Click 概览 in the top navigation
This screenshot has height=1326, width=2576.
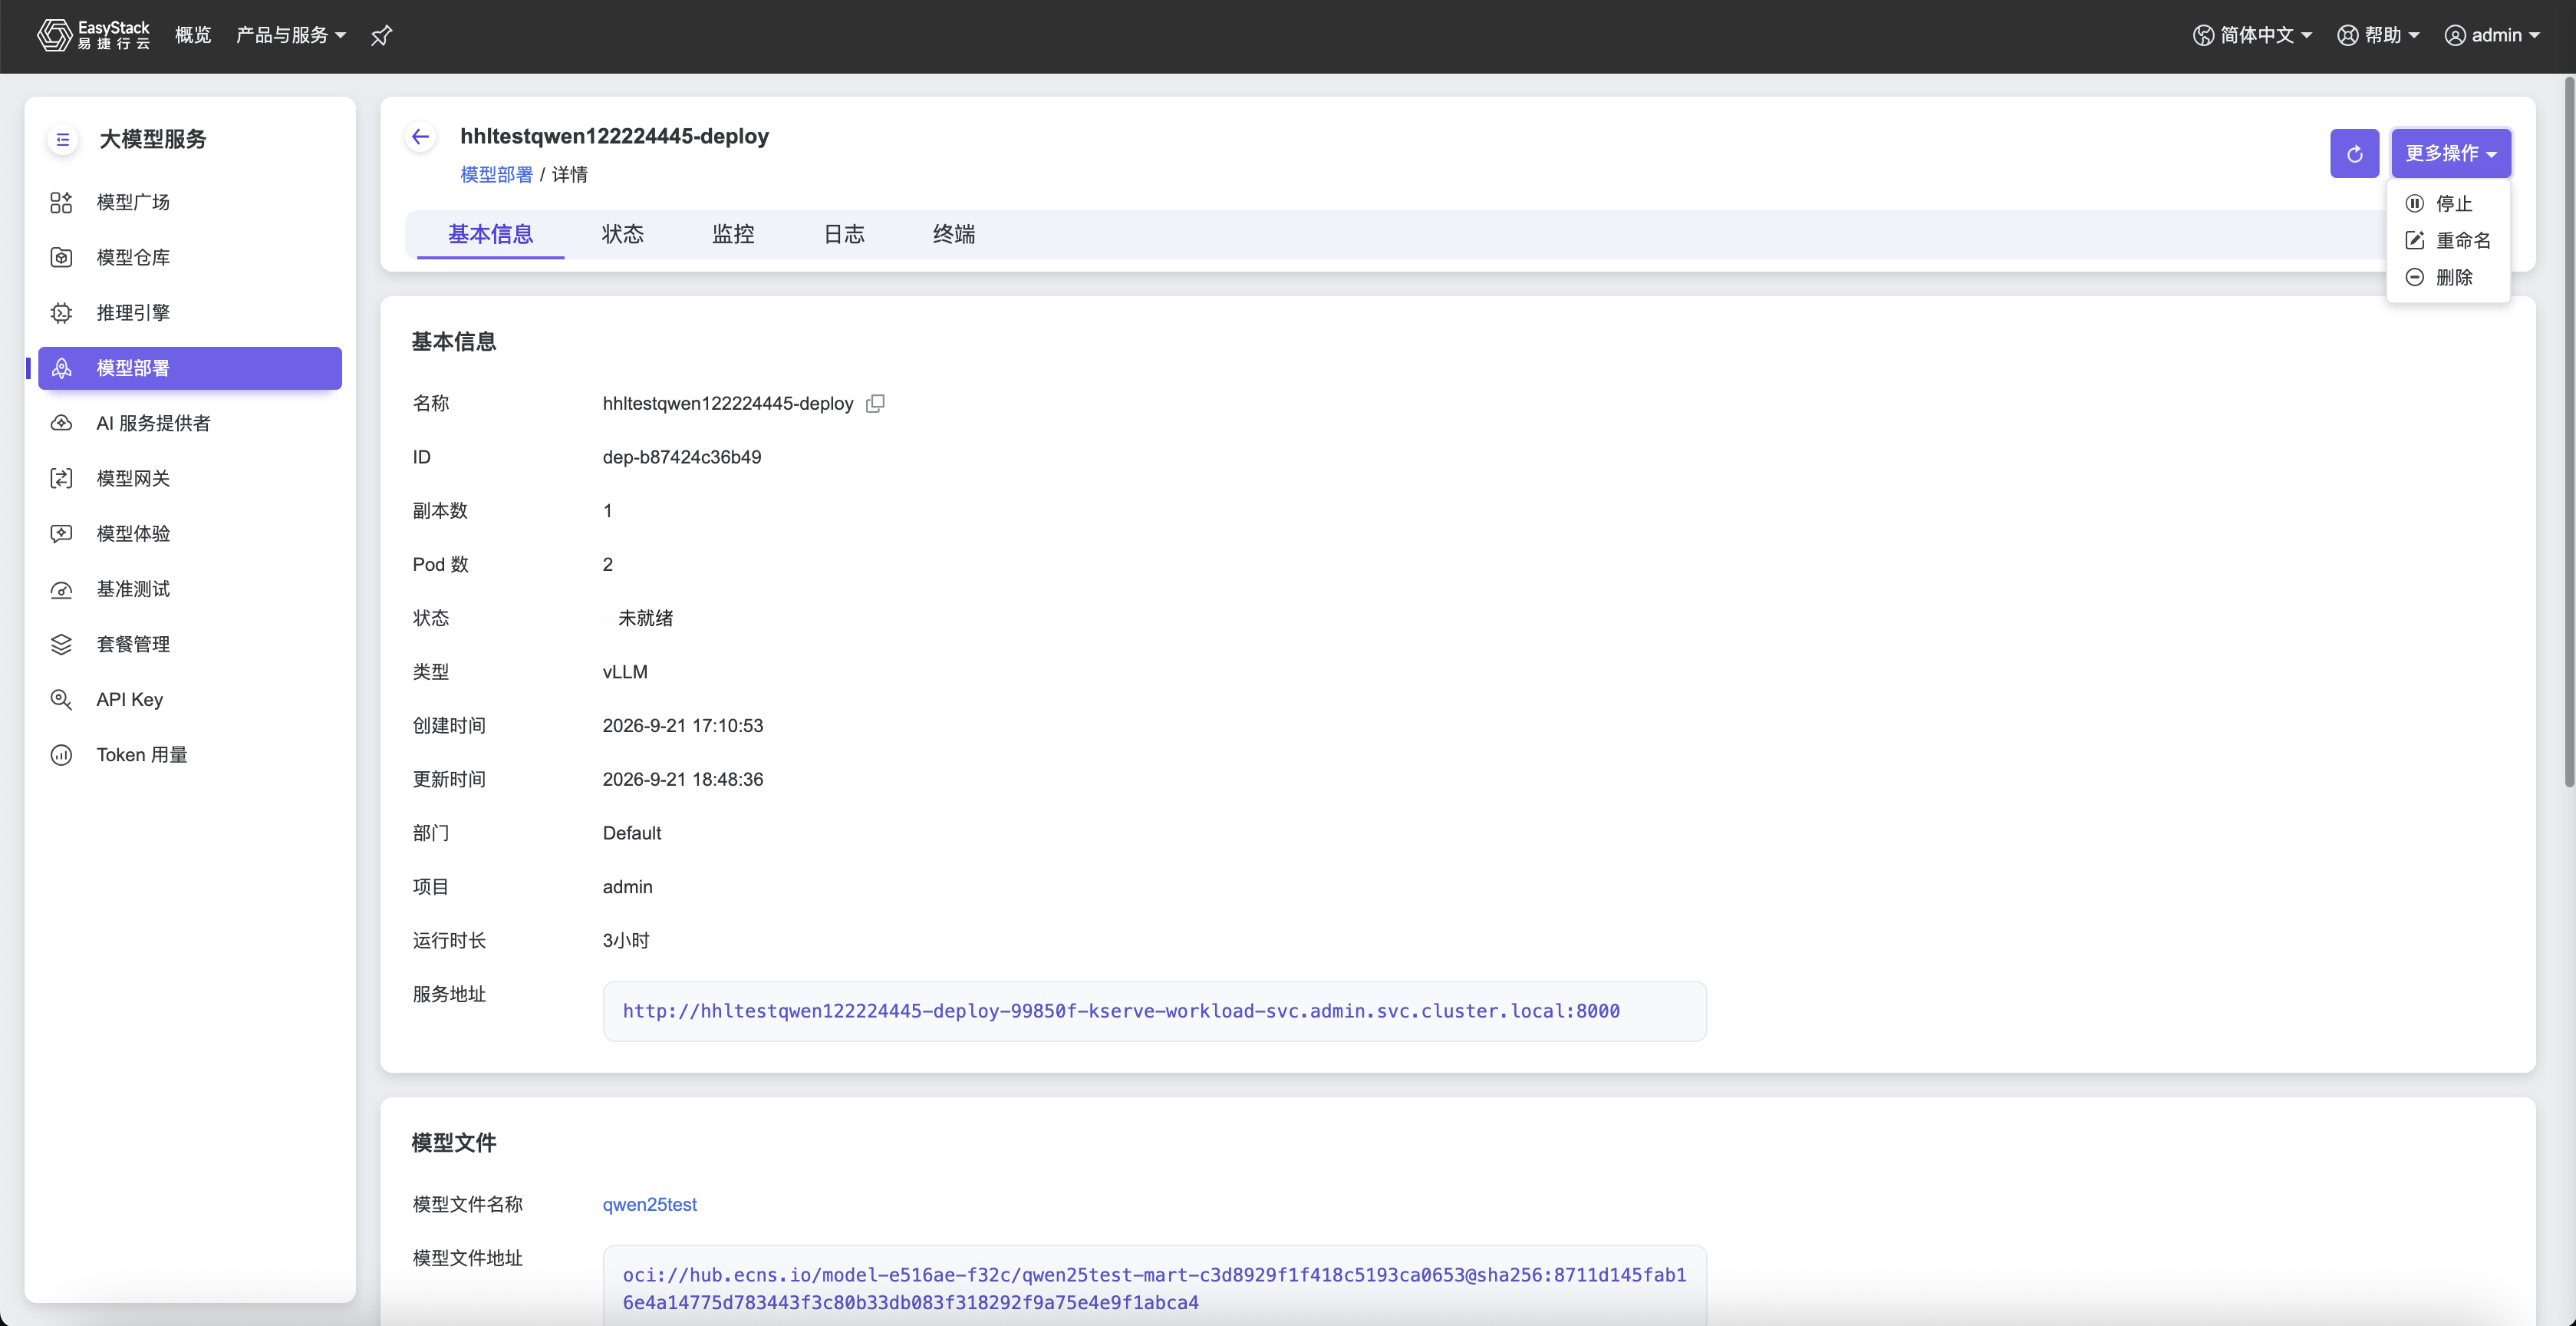pyautogui.click(x=193, y=35)
